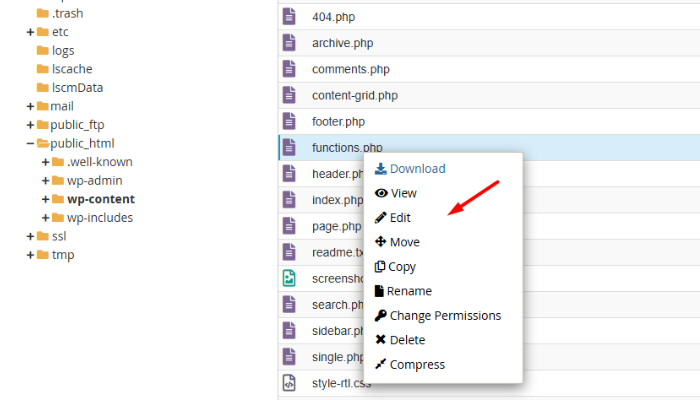The height and width of the screenshot is (400, 700).
Task: Click the folder icon next to lscache
Action: click(43, 69)
